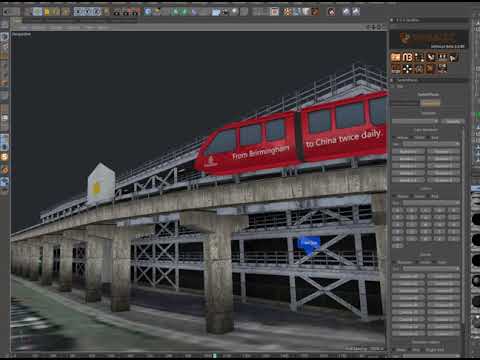Click the yellow circle sign on the white board
The width and height of the screenshot is (480, 360).
[96, 188]
